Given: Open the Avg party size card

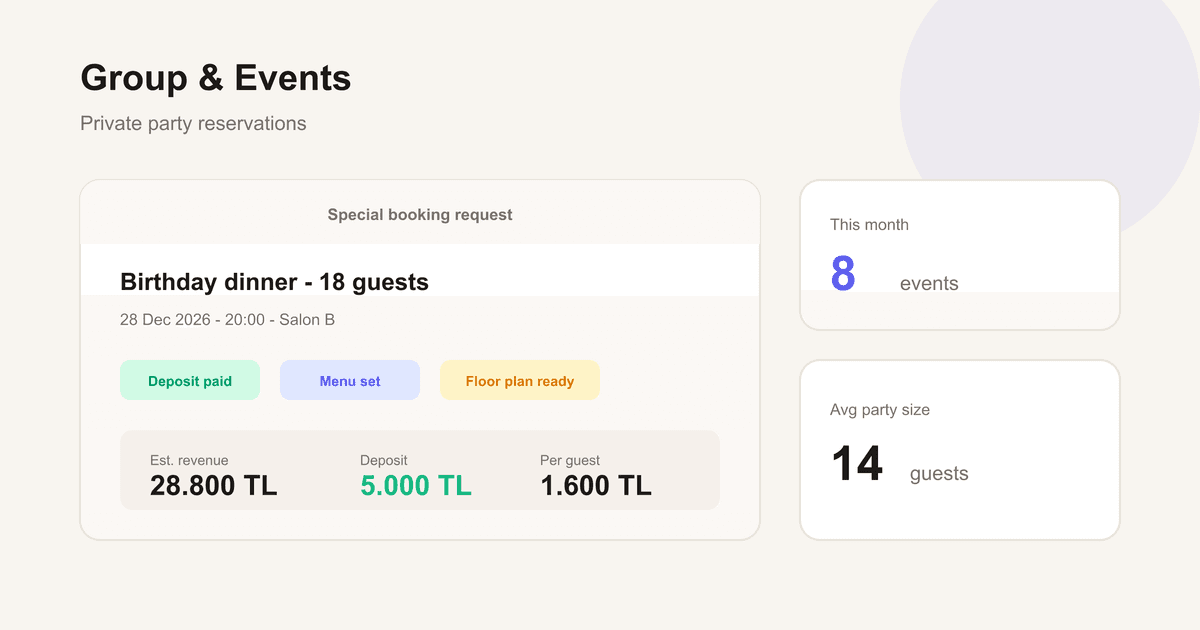Looking at the screenshot, I should click(960, 450).
